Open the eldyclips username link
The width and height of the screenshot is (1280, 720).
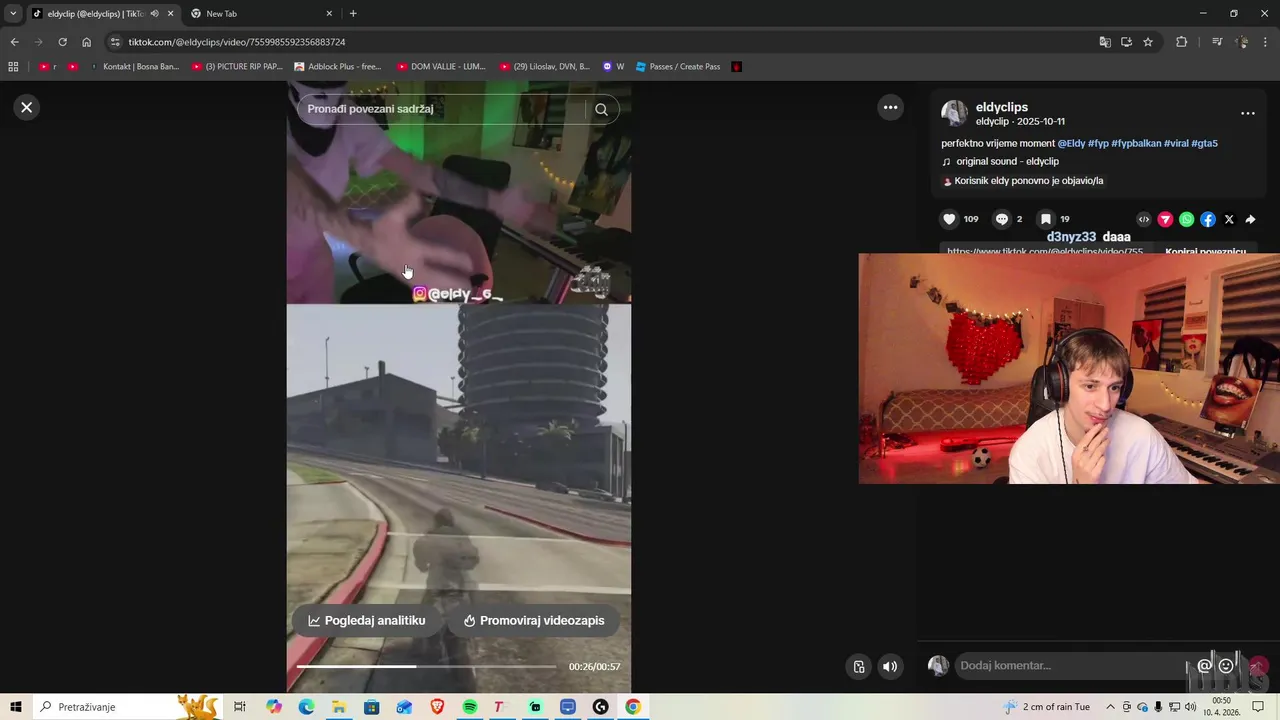tap(1002, 107)
